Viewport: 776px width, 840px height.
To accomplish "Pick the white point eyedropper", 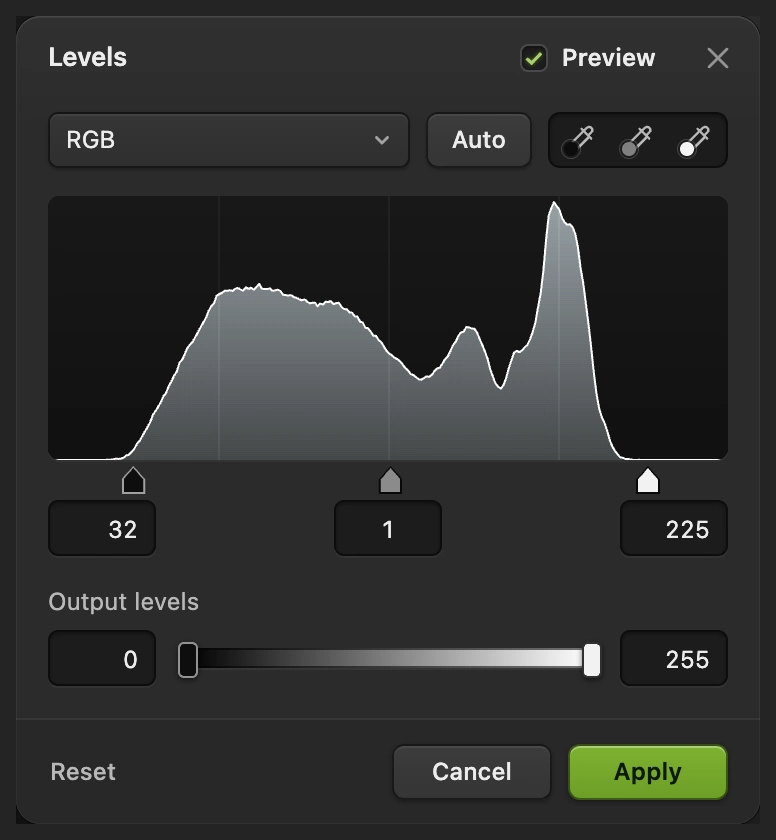I will [695, 141].
